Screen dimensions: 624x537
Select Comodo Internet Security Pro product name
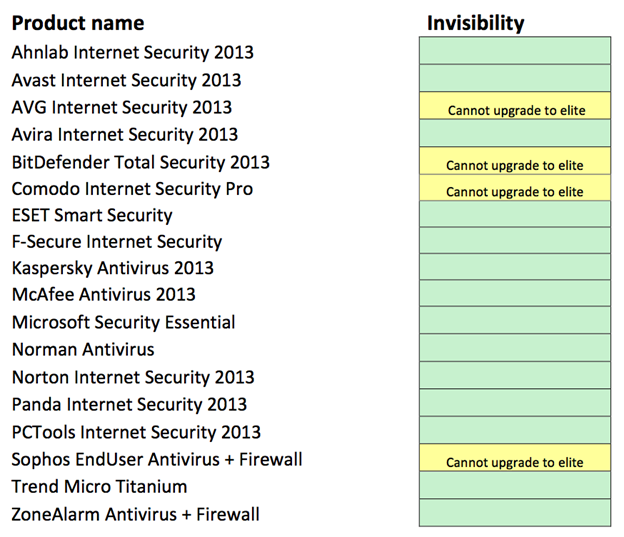click(x=132, y=189)
